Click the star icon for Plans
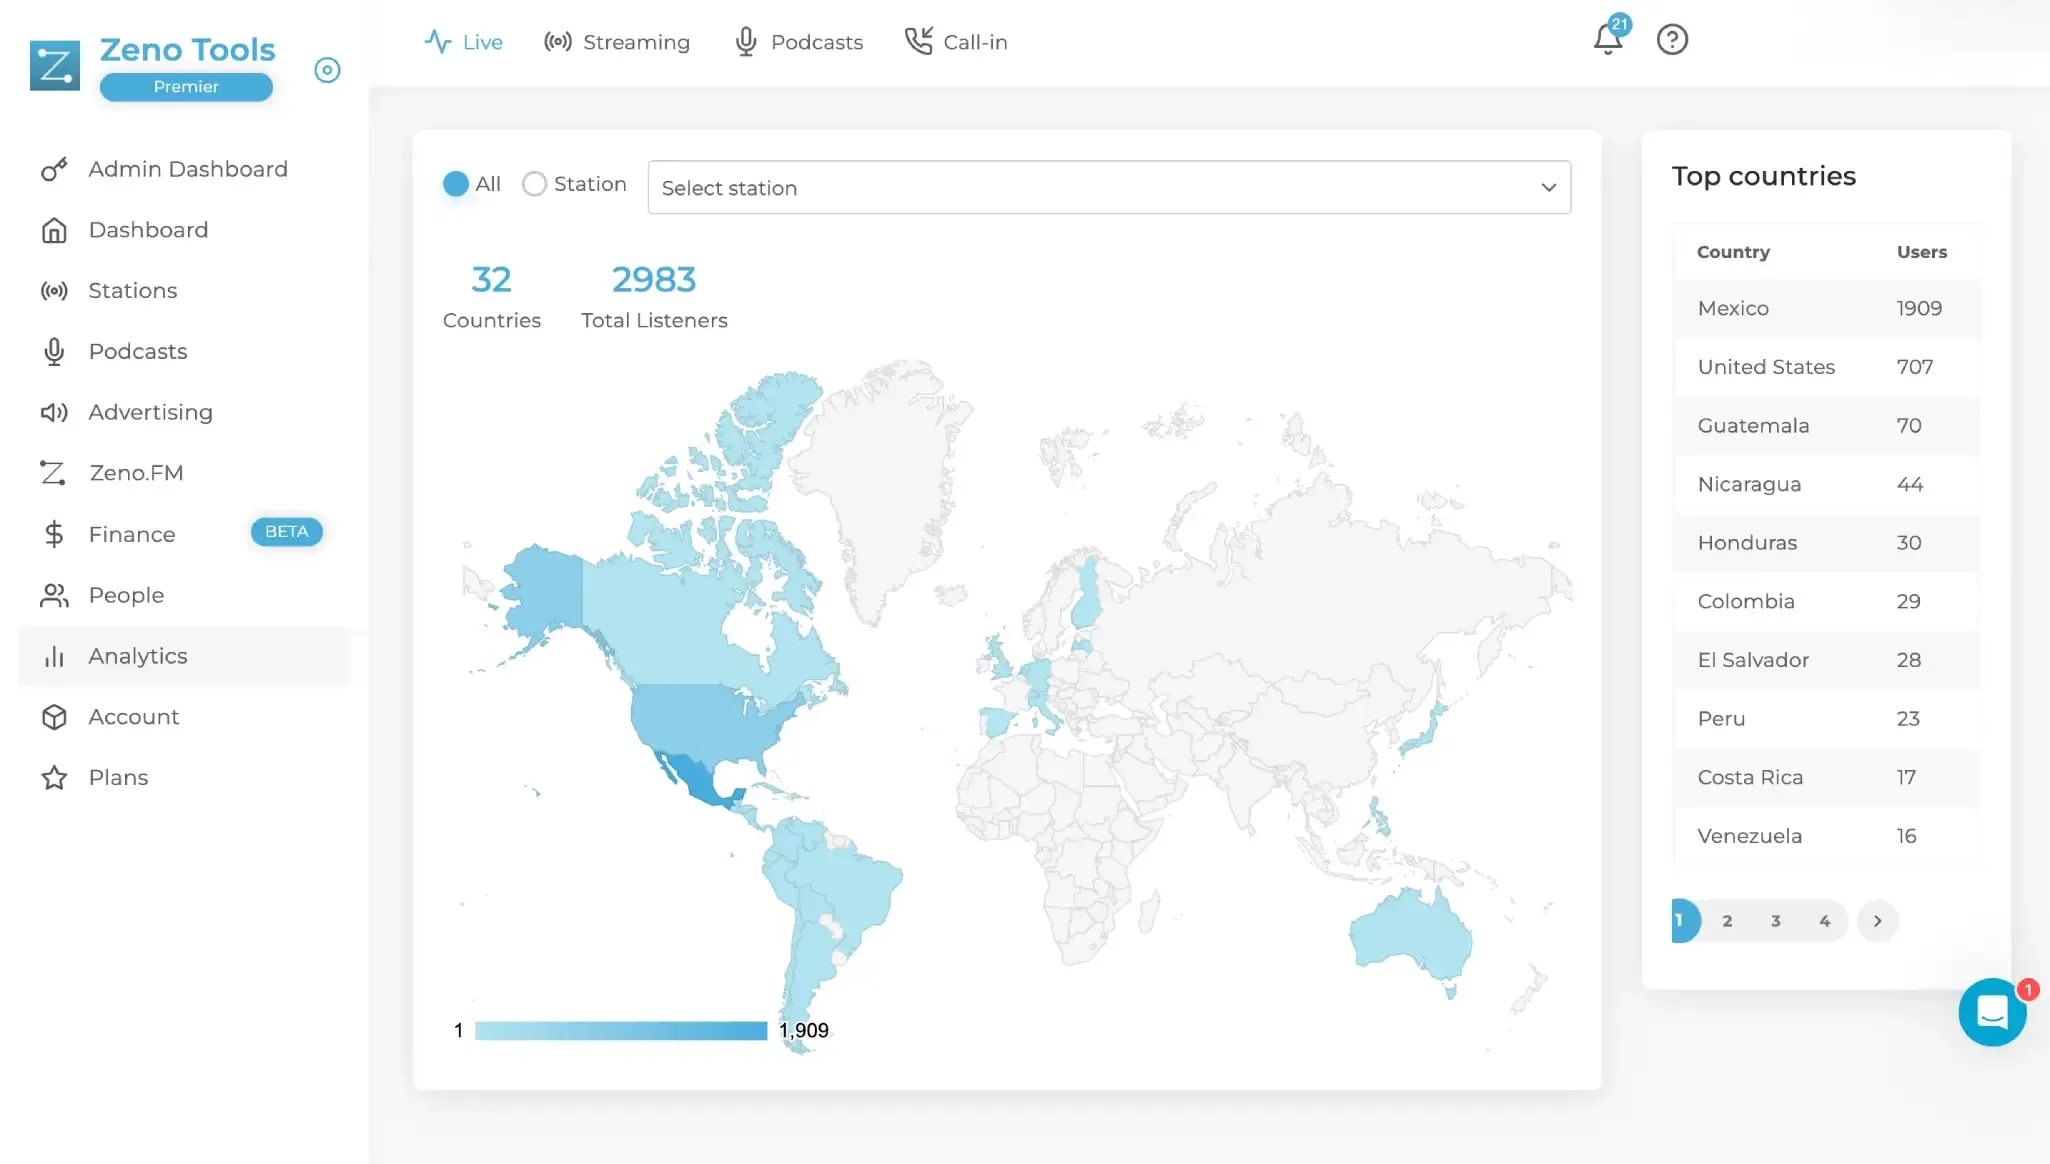 (54, 778)
